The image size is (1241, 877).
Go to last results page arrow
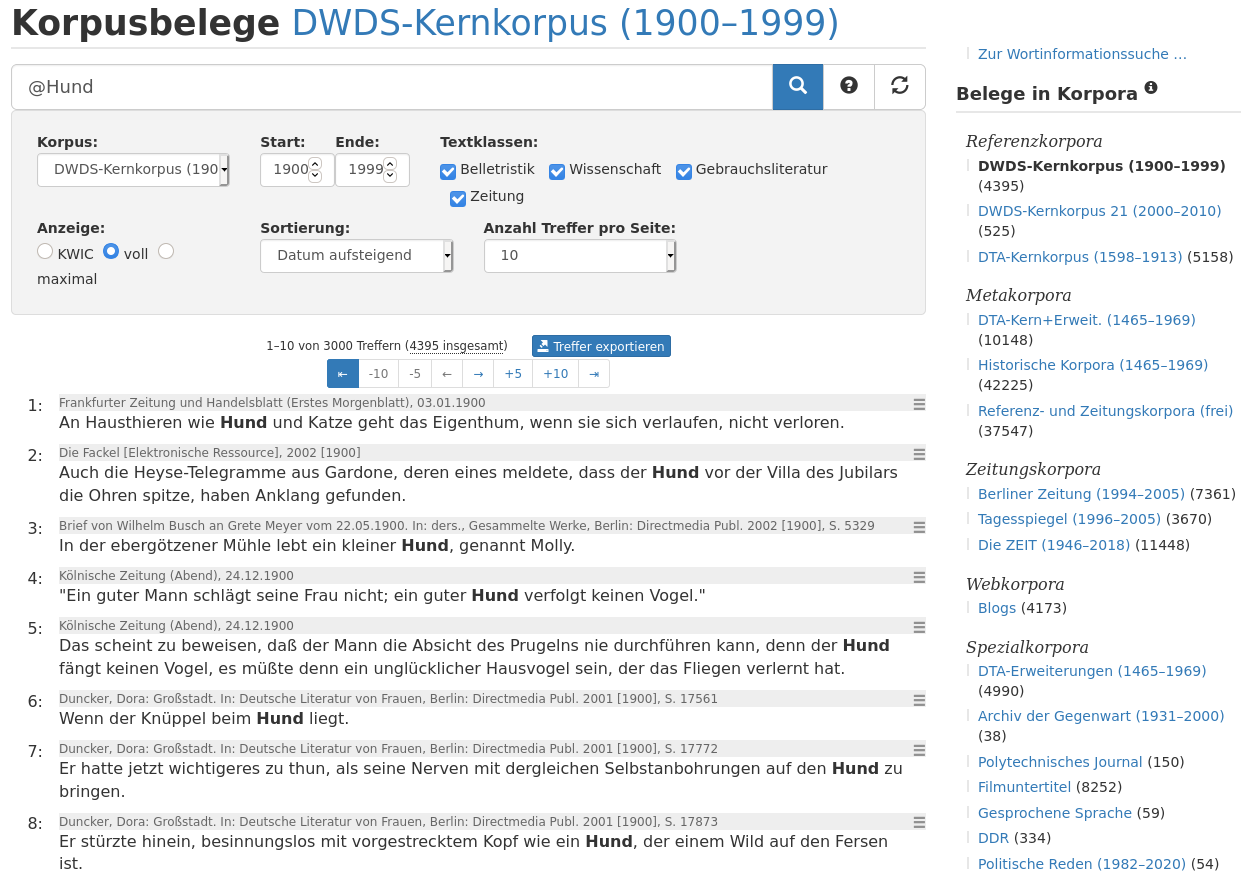pyautogui.click(x=594, y=374)
